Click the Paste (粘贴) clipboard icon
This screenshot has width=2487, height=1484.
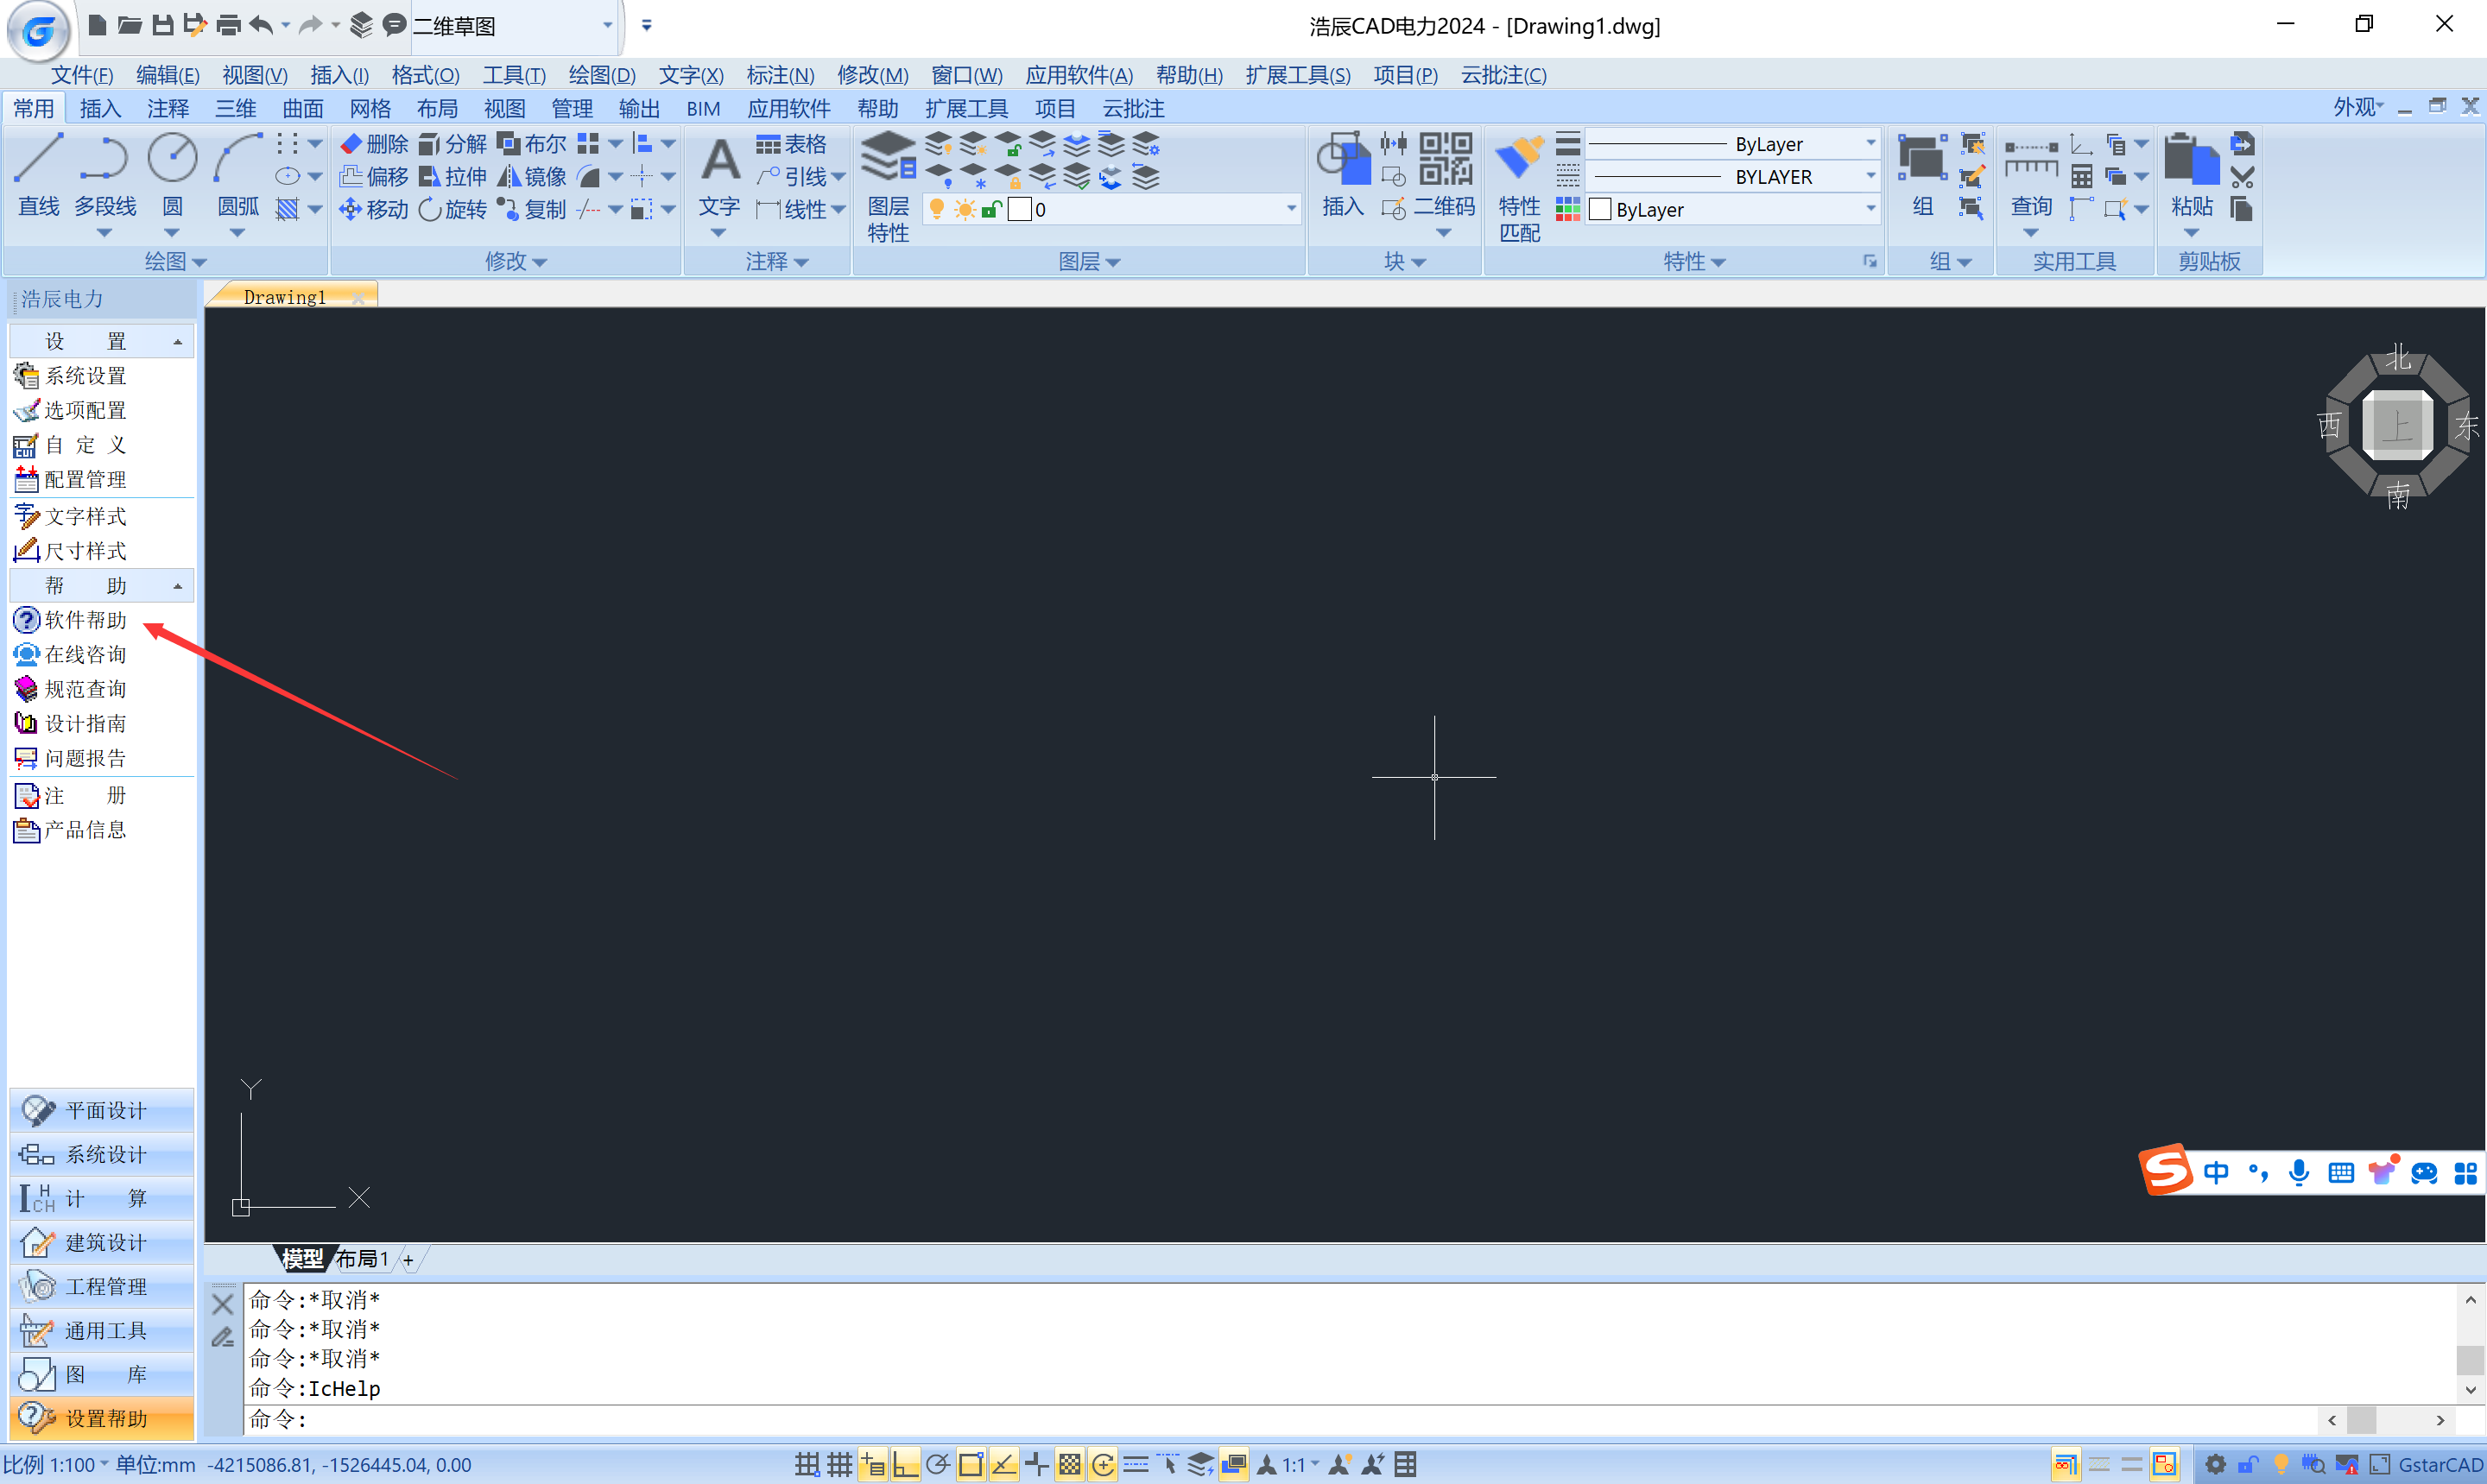pyautogui.click(x=2190, y=160)
